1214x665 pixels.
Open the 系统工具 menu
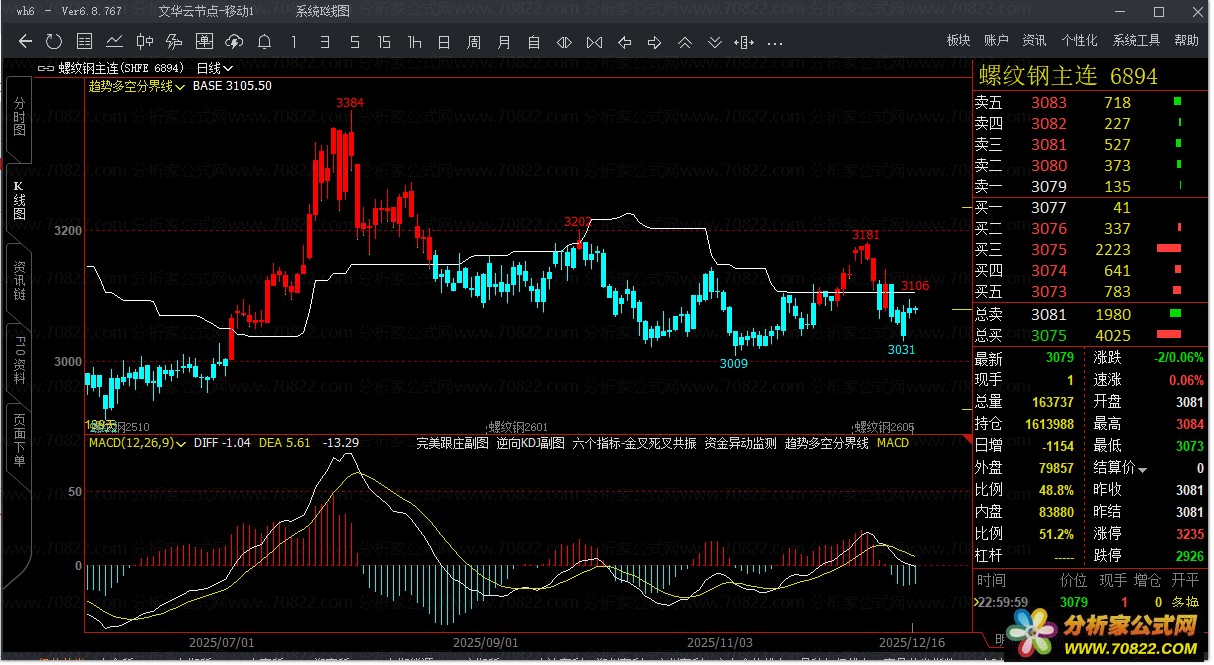[1136, 40]
